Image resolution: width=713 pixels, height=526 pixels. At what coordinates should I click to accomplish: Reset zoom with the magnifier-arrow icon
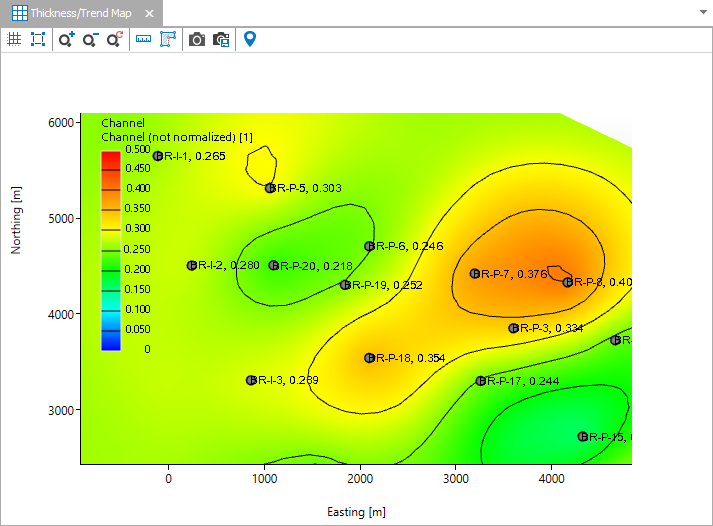pos(114,39)
